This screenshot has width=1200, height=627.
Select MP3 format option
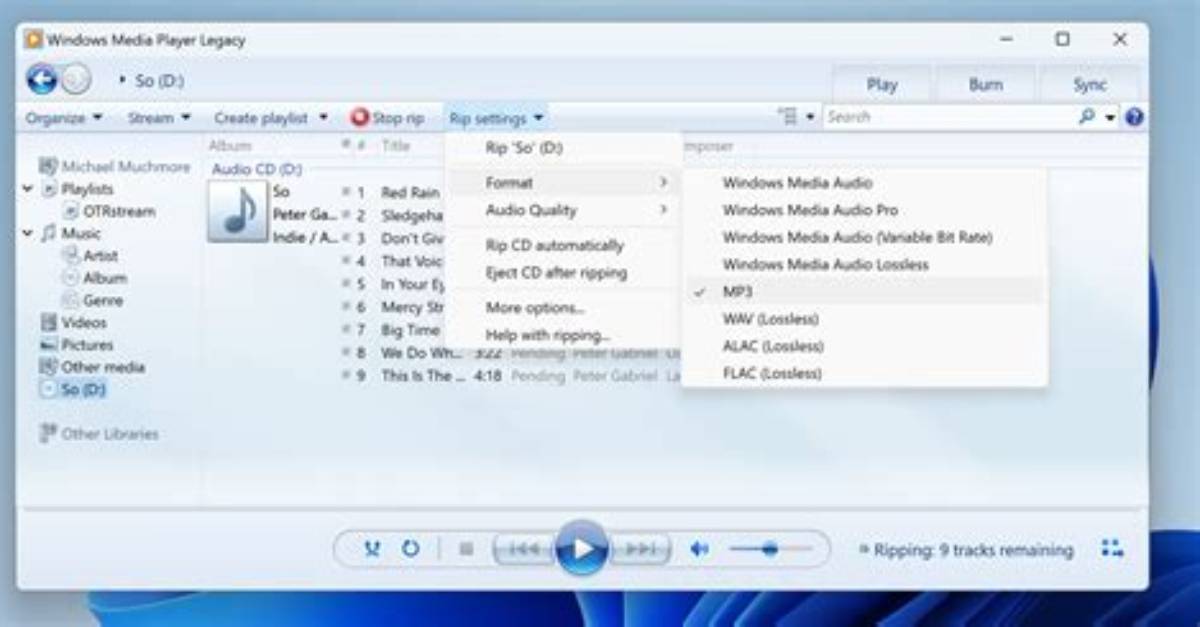tap(865, 292)
